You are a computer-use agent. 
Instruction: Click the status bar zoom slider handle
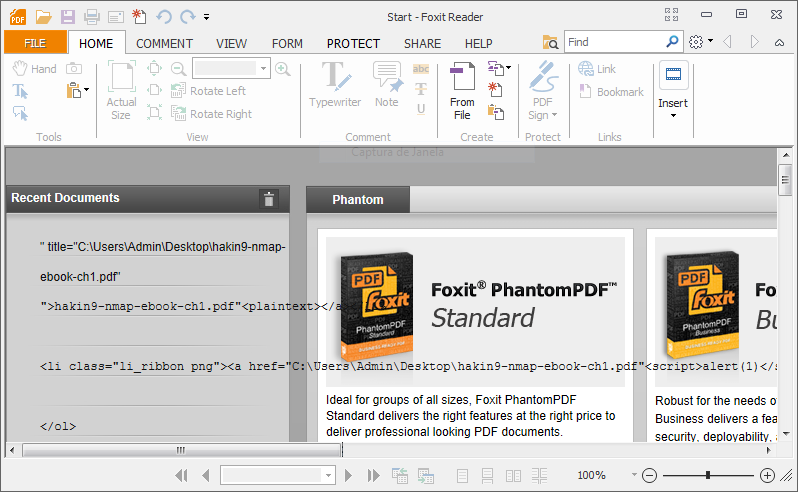(x=708, y=475)
